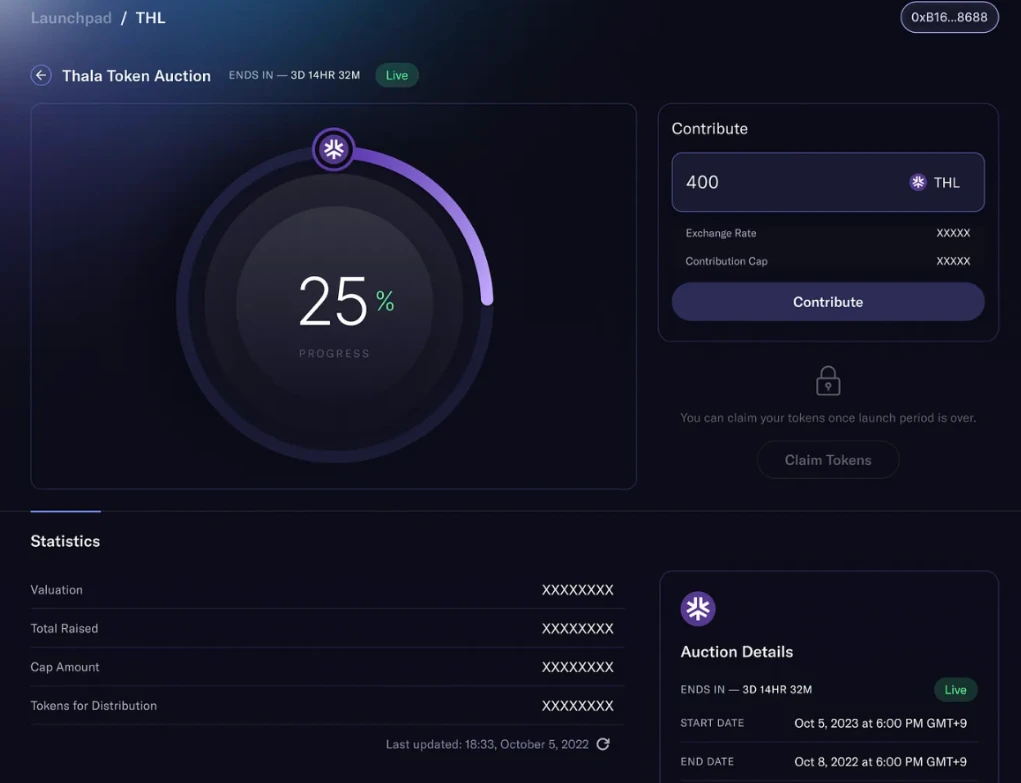Open the wallet address 0xB16...8688 button
This screenshot has height=783, width=1021.
(x=949, y=18)
